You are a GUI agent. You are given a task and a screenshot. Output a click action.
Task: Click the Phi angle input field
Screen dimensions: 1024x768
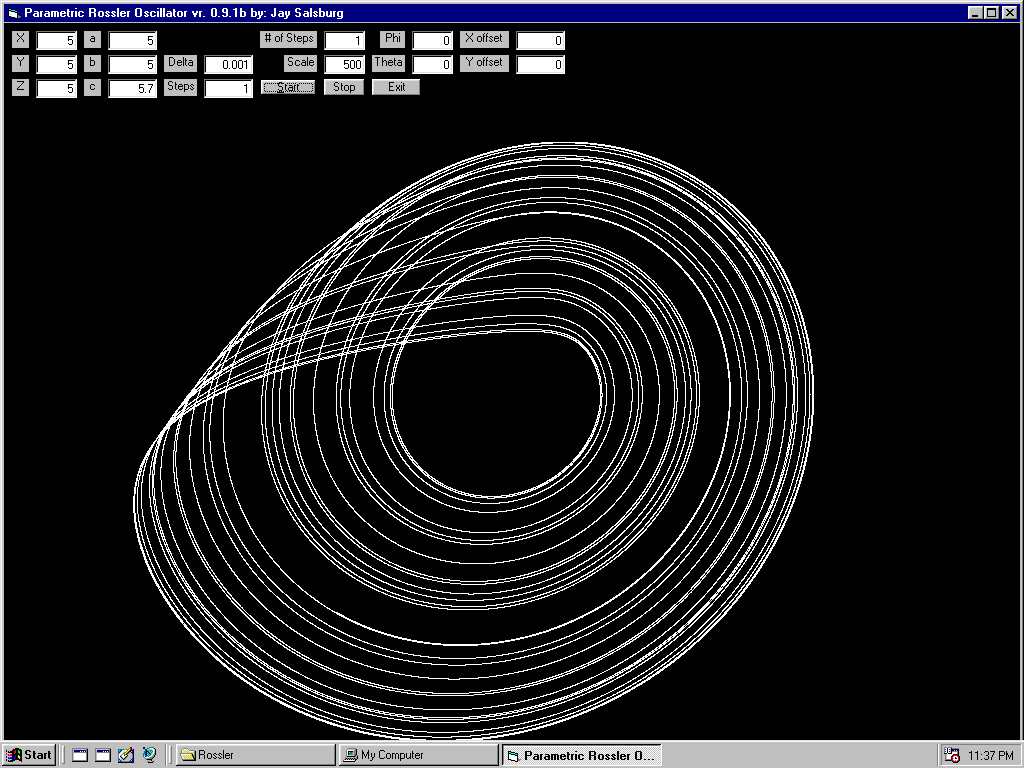pos(433,41)
